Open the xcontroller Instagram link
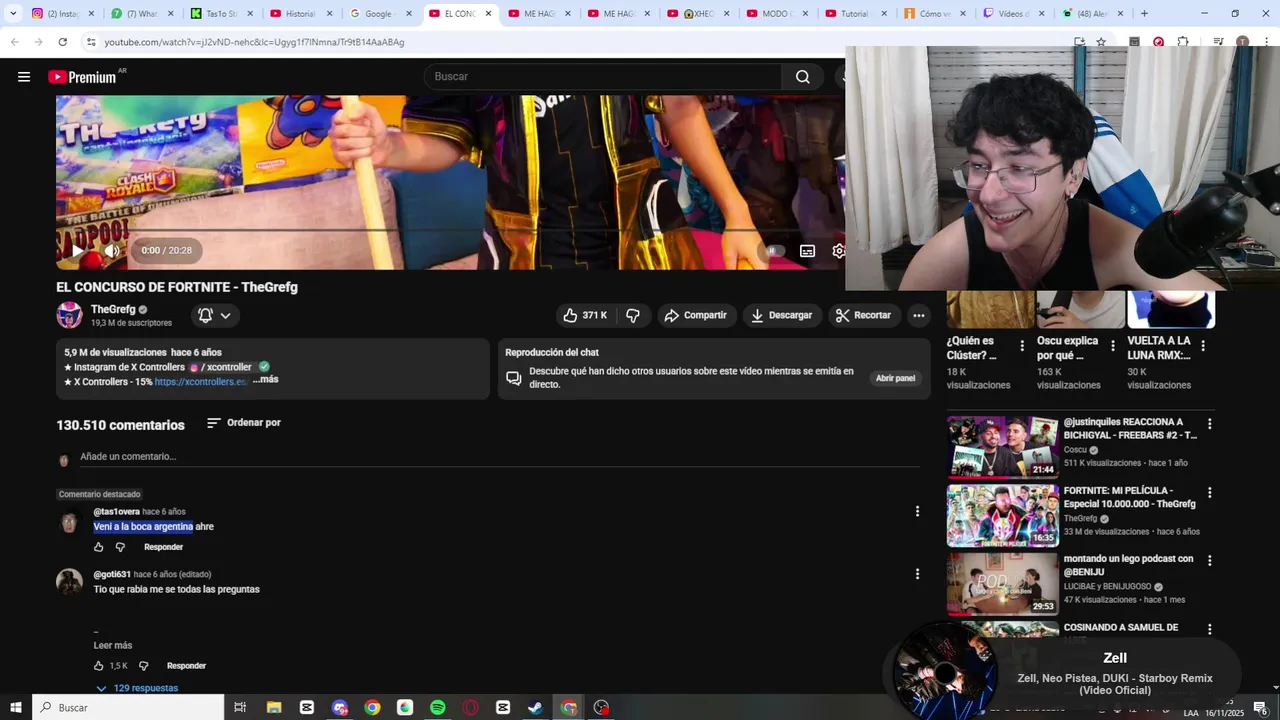 [221, 367]
